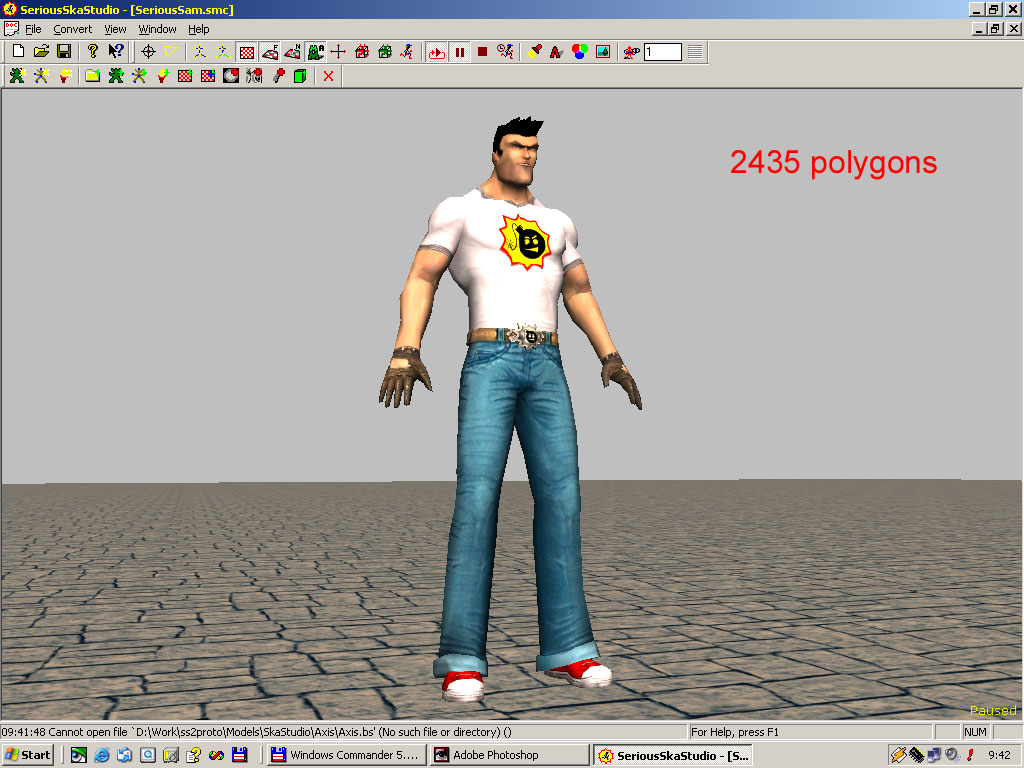
Task: Toggle the checkered floor icon marked F
Action: coord(270,52)
